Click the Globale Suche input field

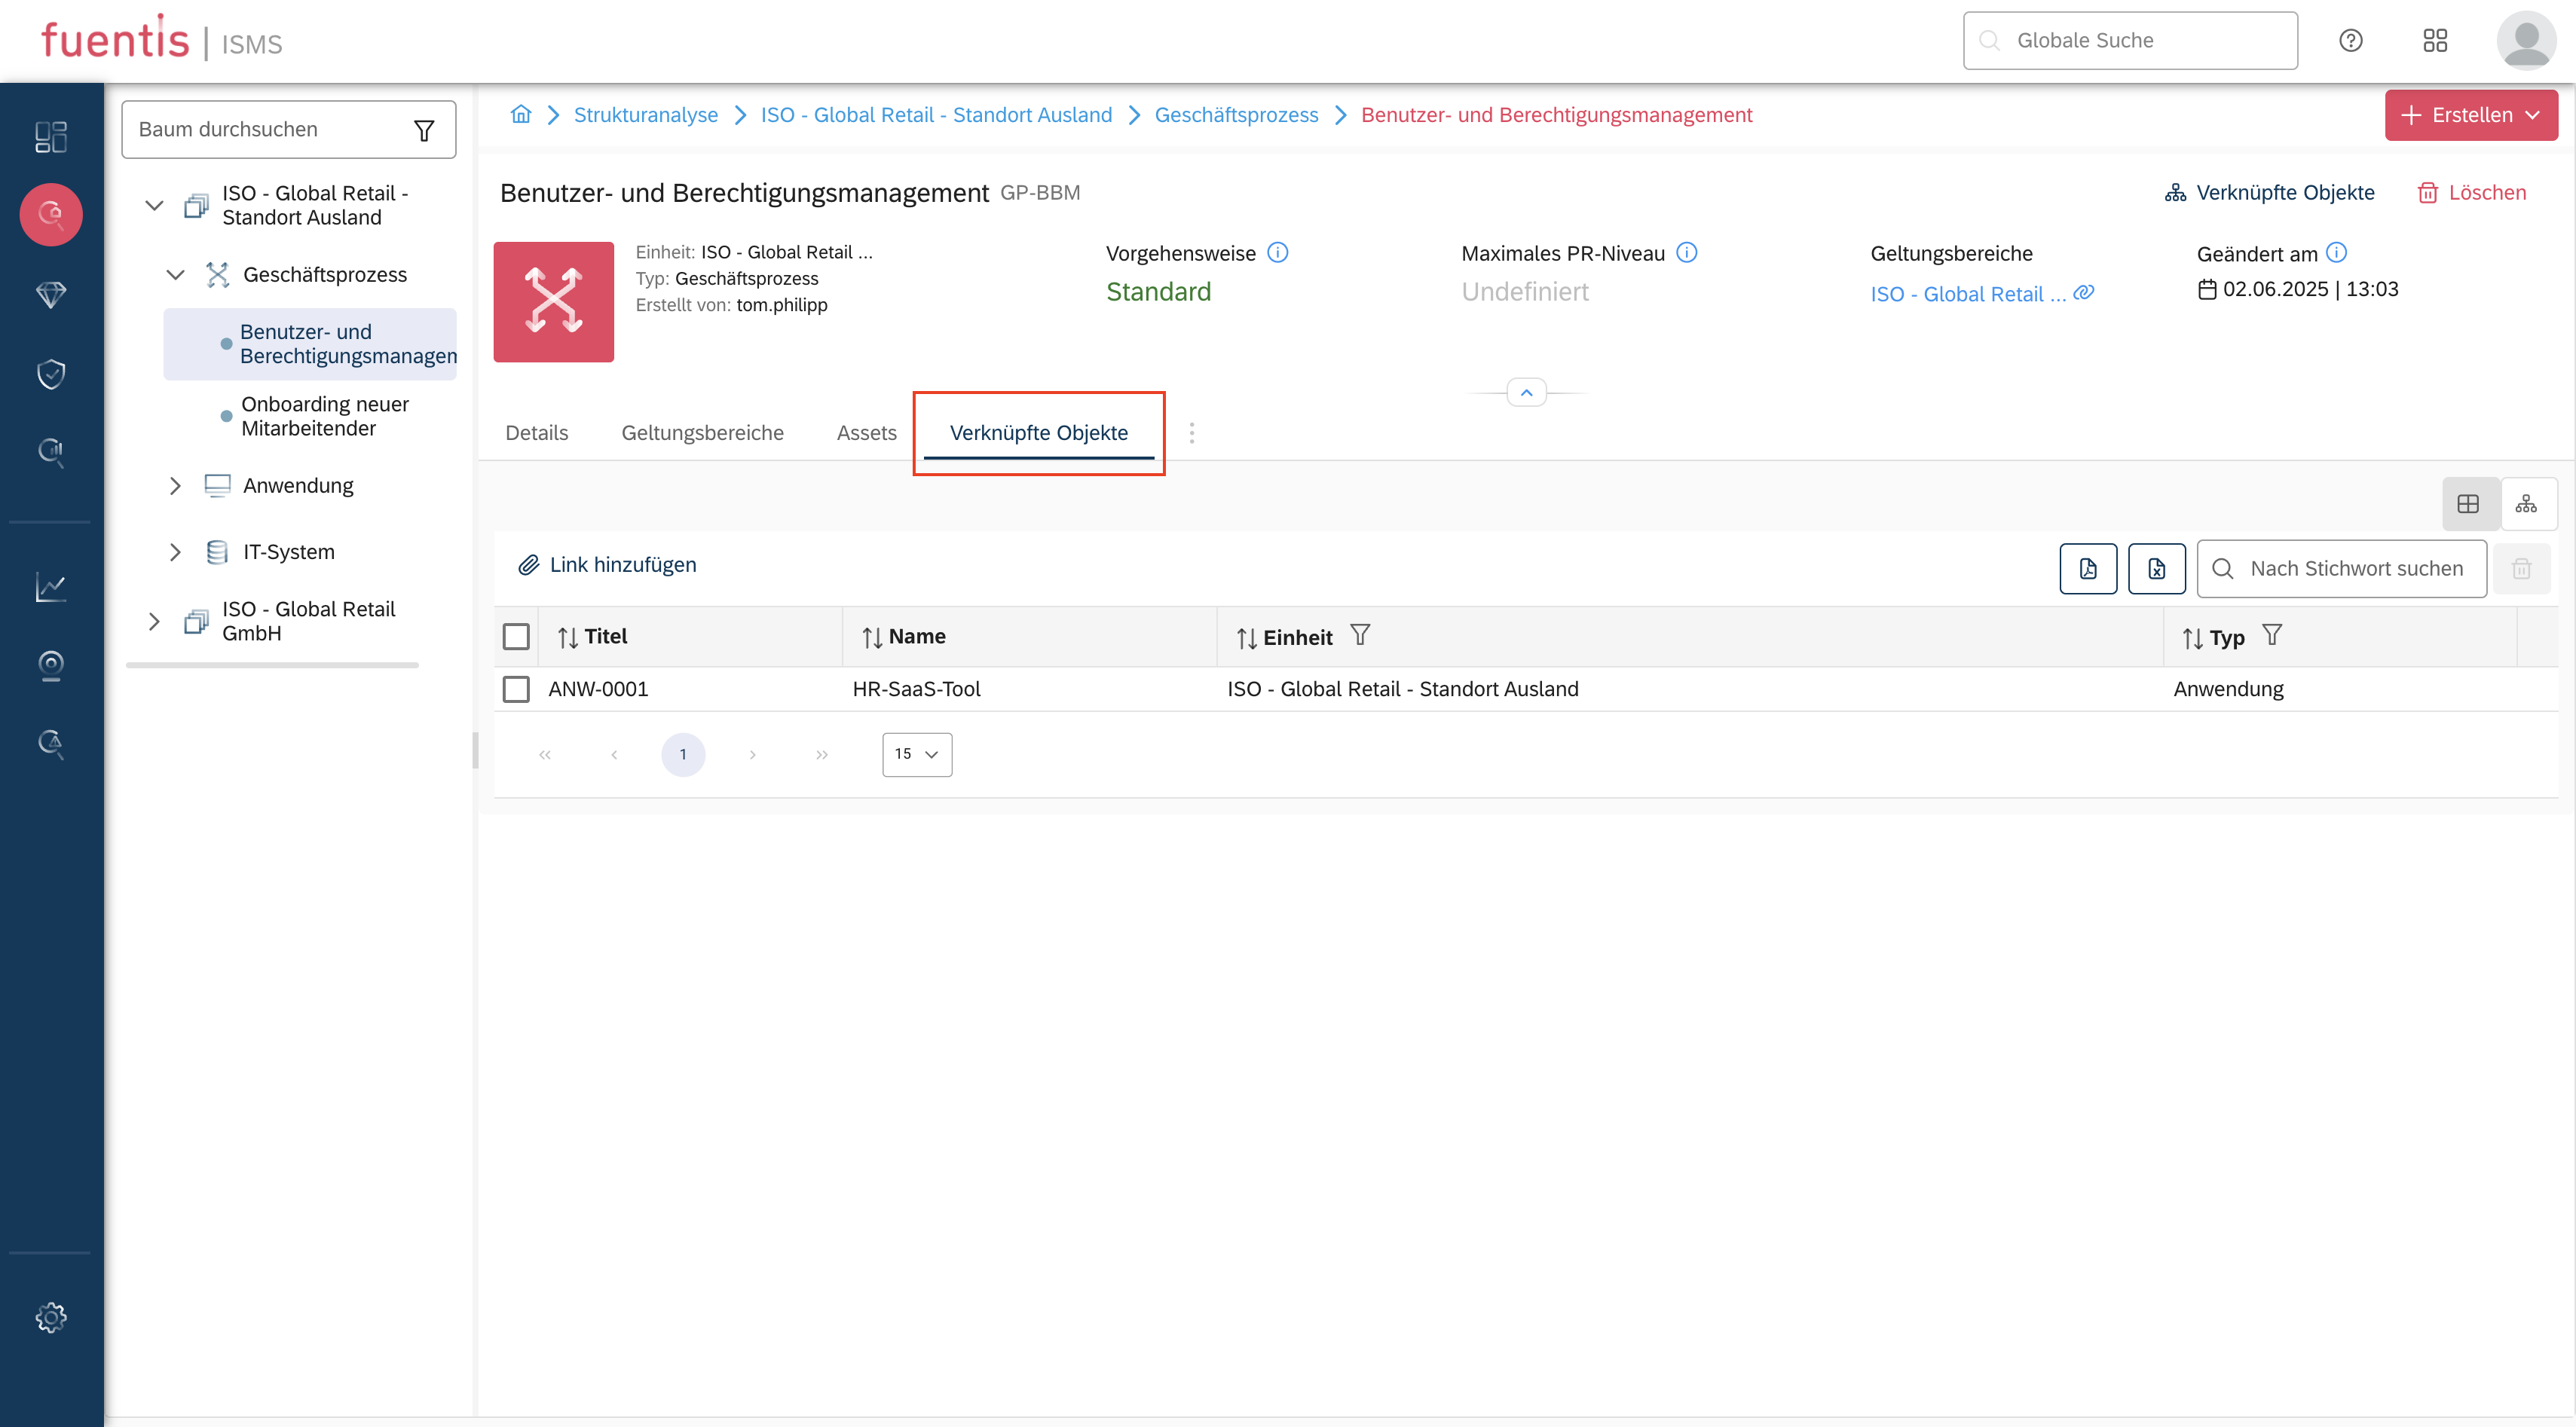[x=2130, y=40]
